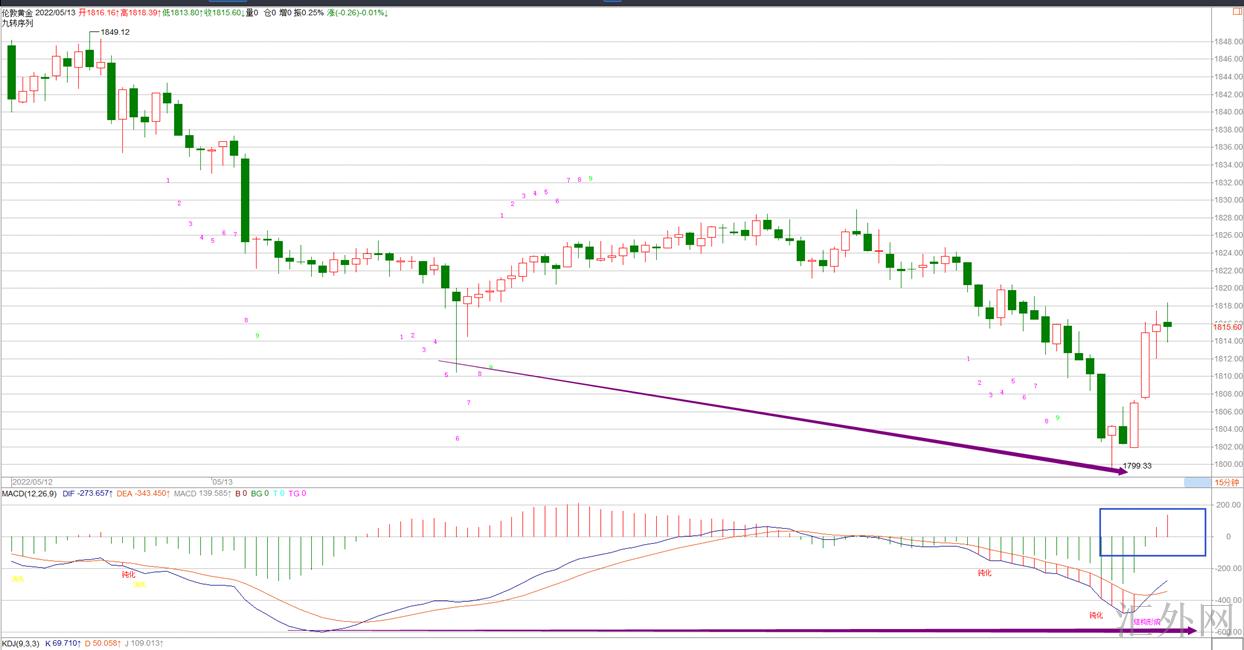Select the blue rectangle annotation in MACD panel
The image size is (1244, 650).
point(1152,510)
